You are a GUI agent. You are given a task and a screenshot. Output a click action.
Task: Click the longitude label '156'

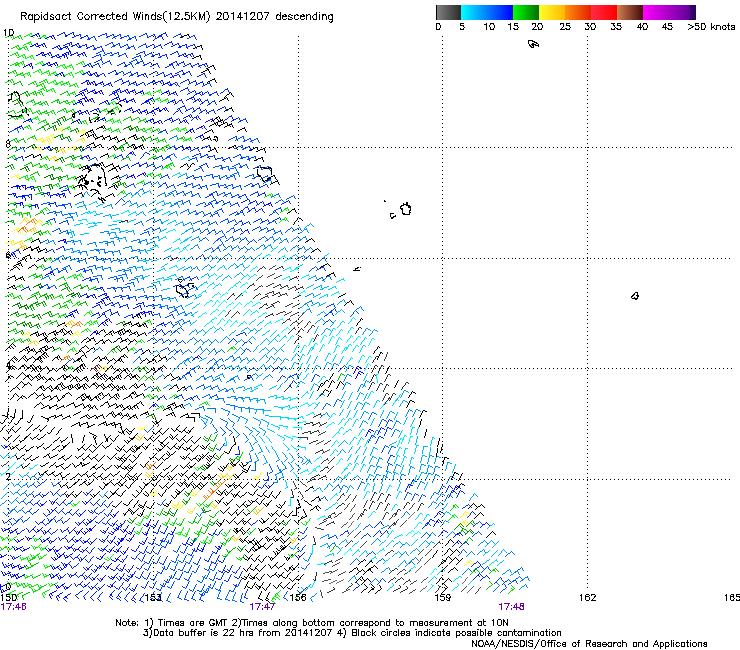(298, 598)
